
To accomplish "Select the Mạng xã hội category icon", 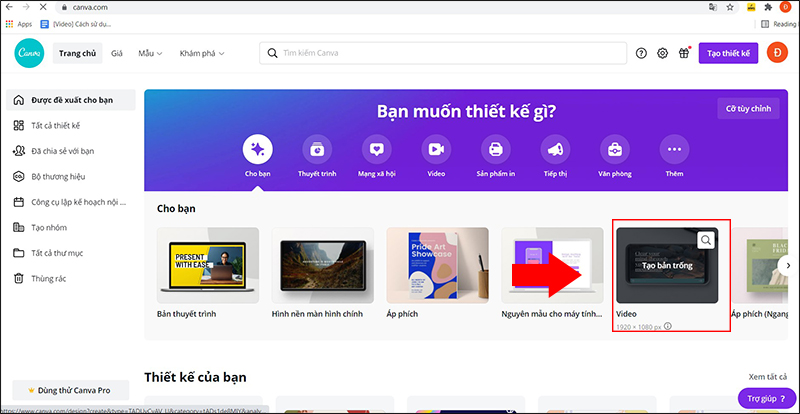I will point(377,150).
